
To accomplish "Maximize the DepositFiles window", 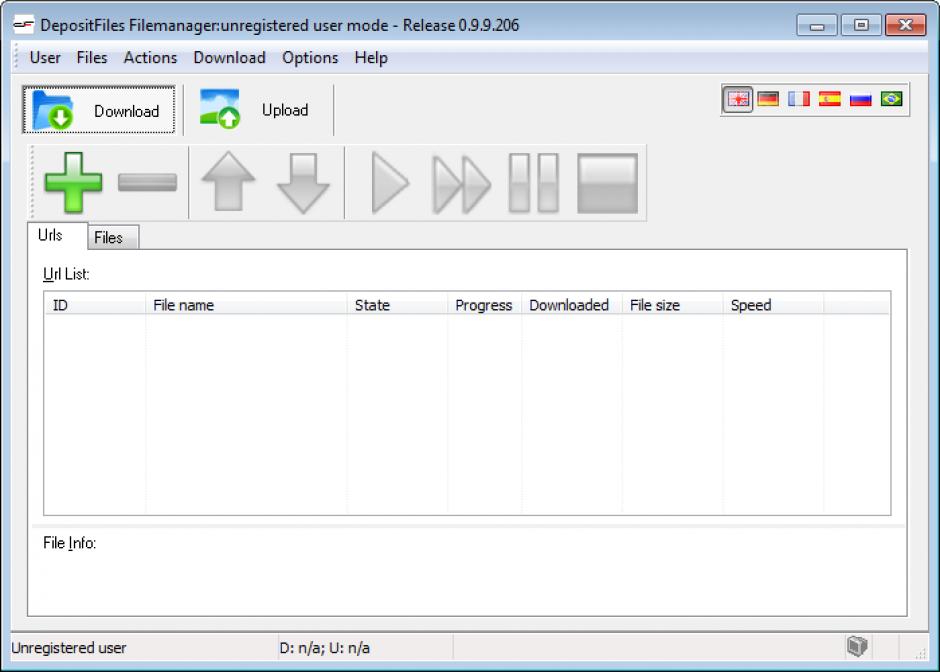I will (861, 25).
